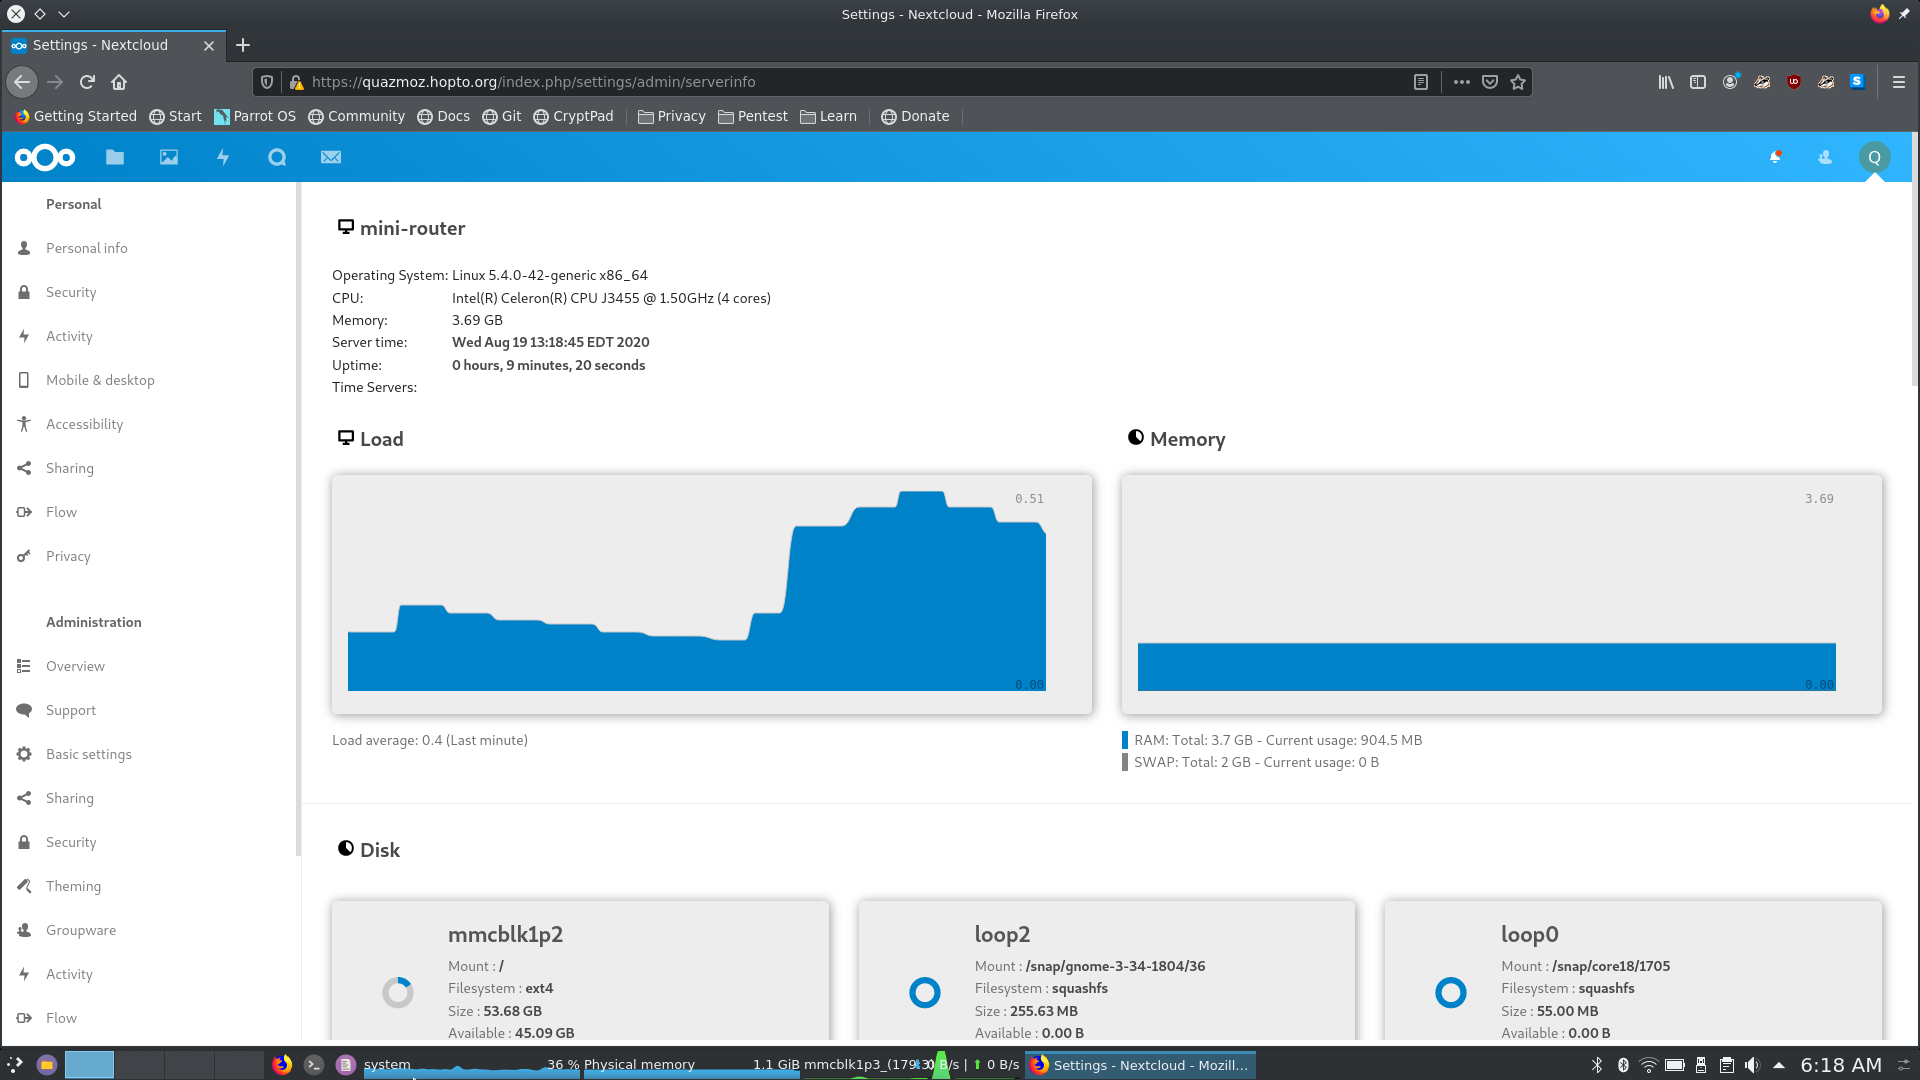1920x1080 pixels.
Task: Close the Settings - Nextcloud tab
Action: [x=209, y=45]
